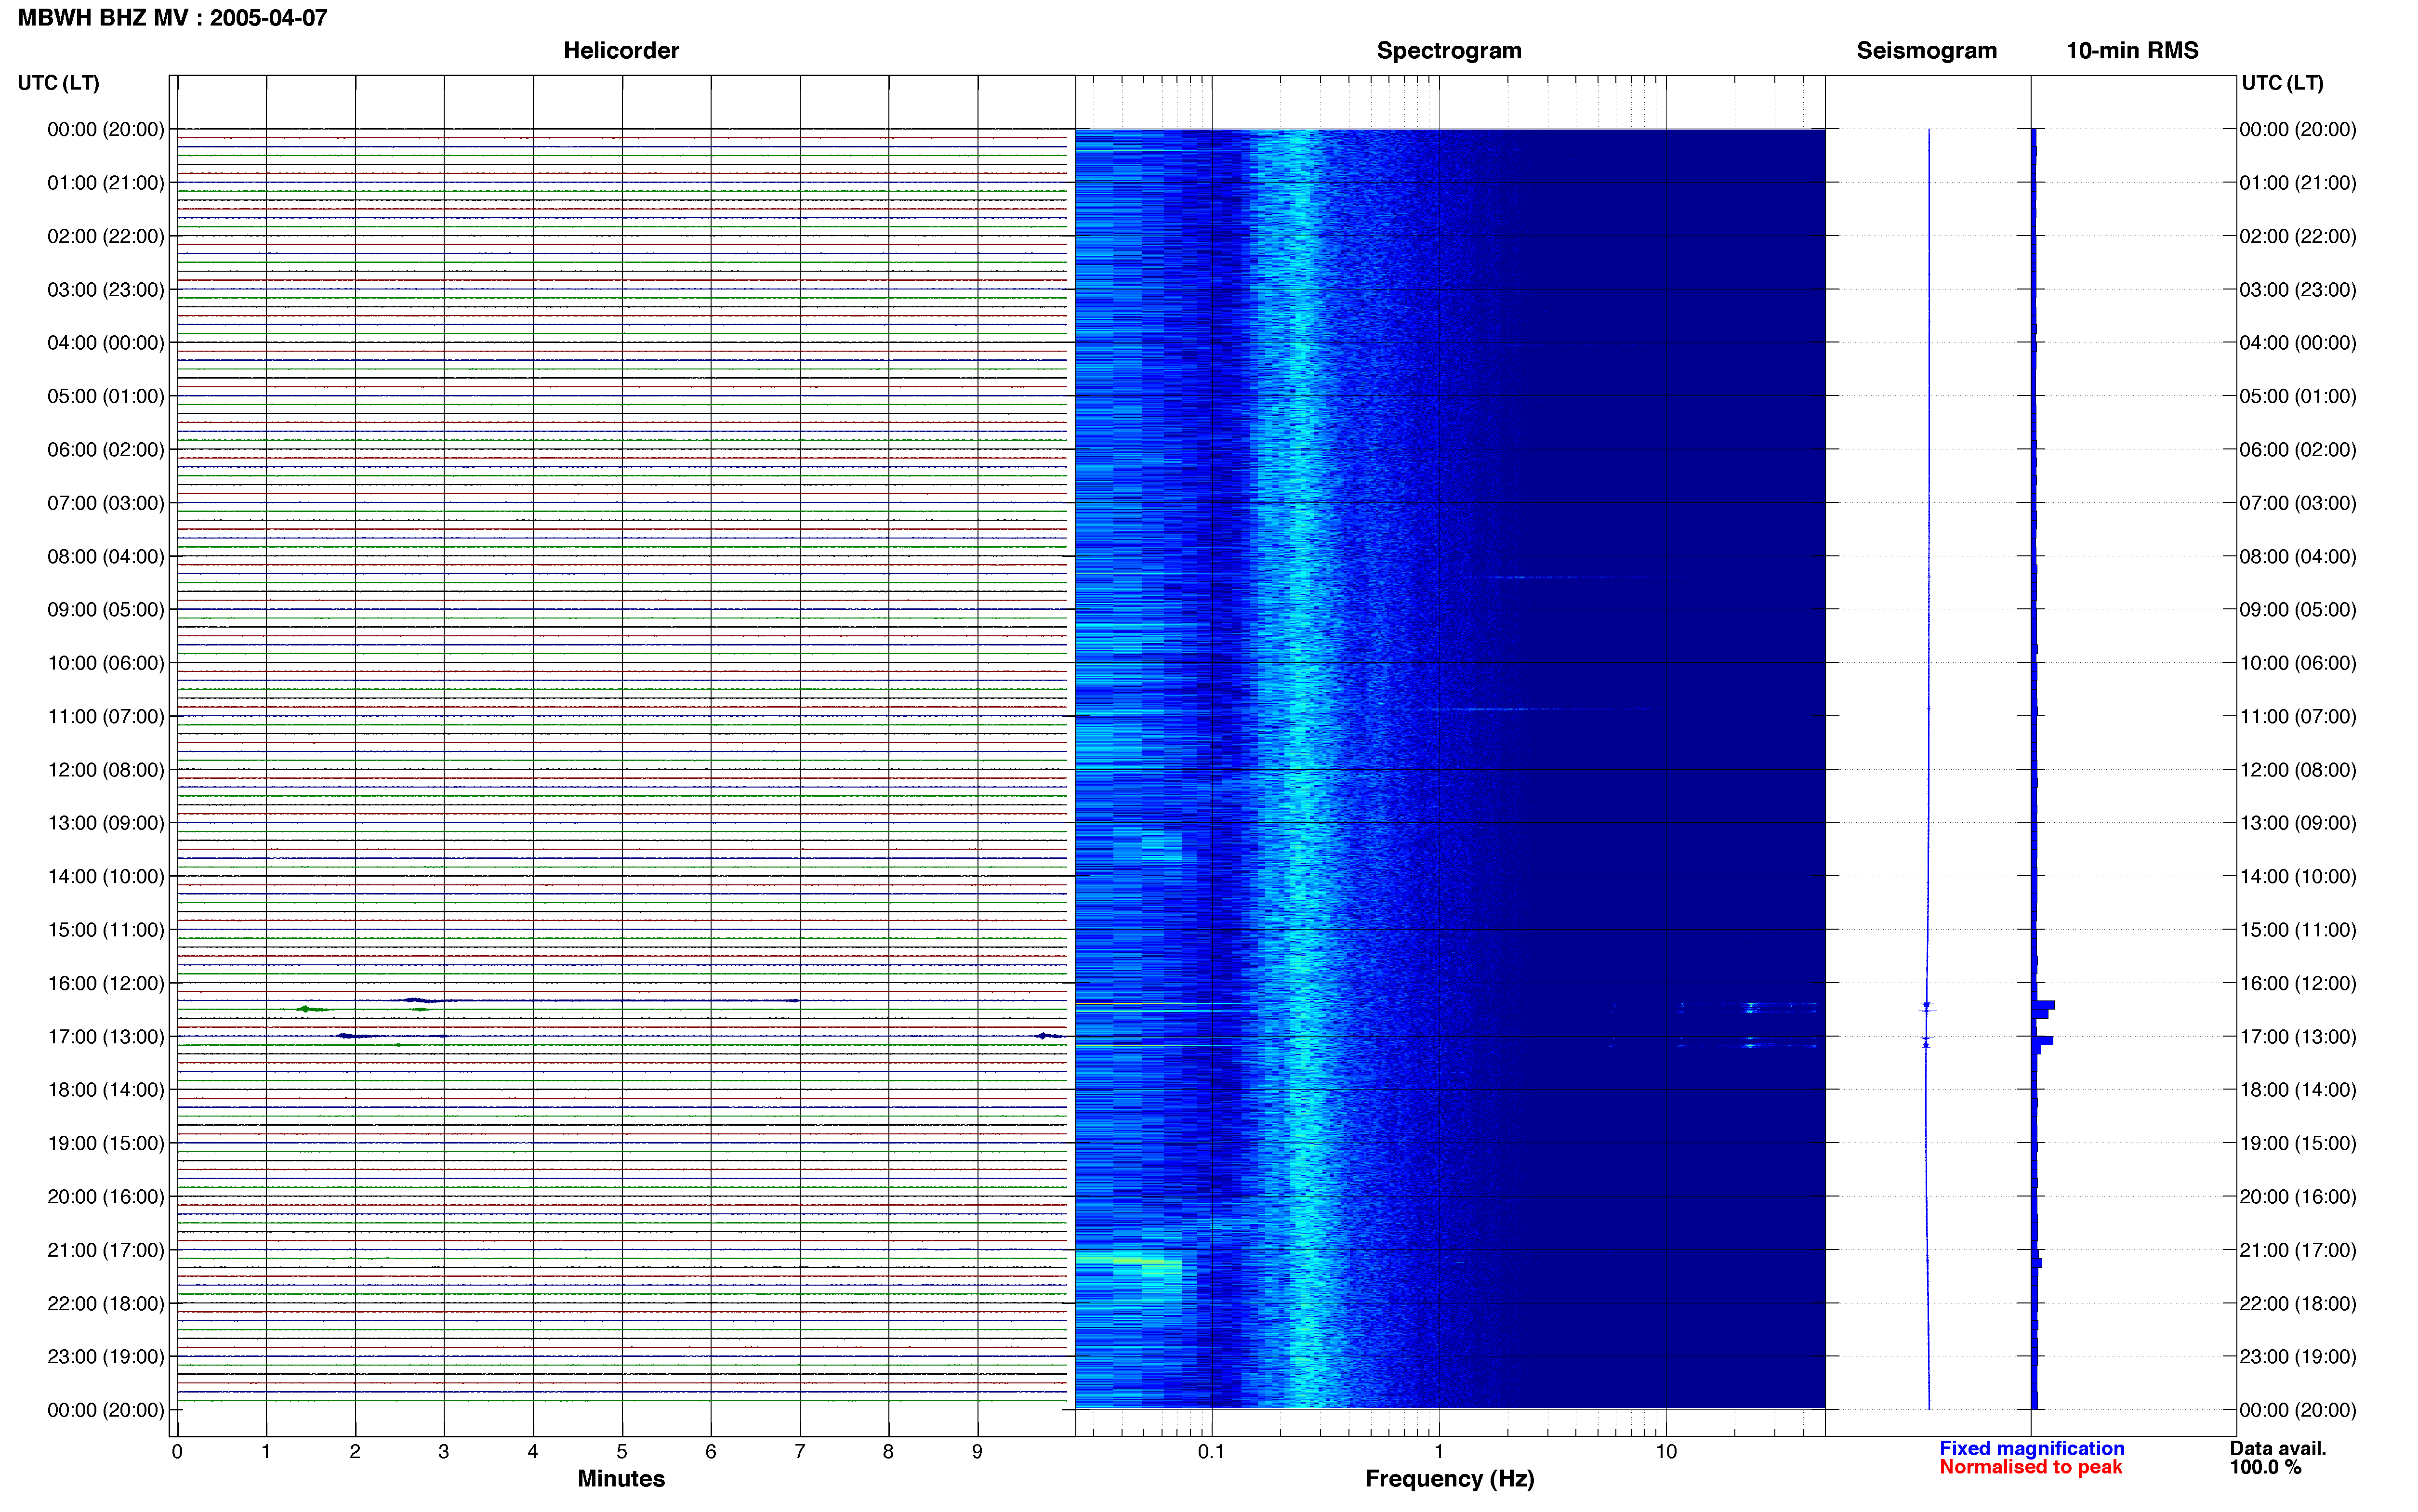The image size is (2418, 1512).
Task: Click 14:00 (10:00) on the left time axis
Action: point(106,877)
